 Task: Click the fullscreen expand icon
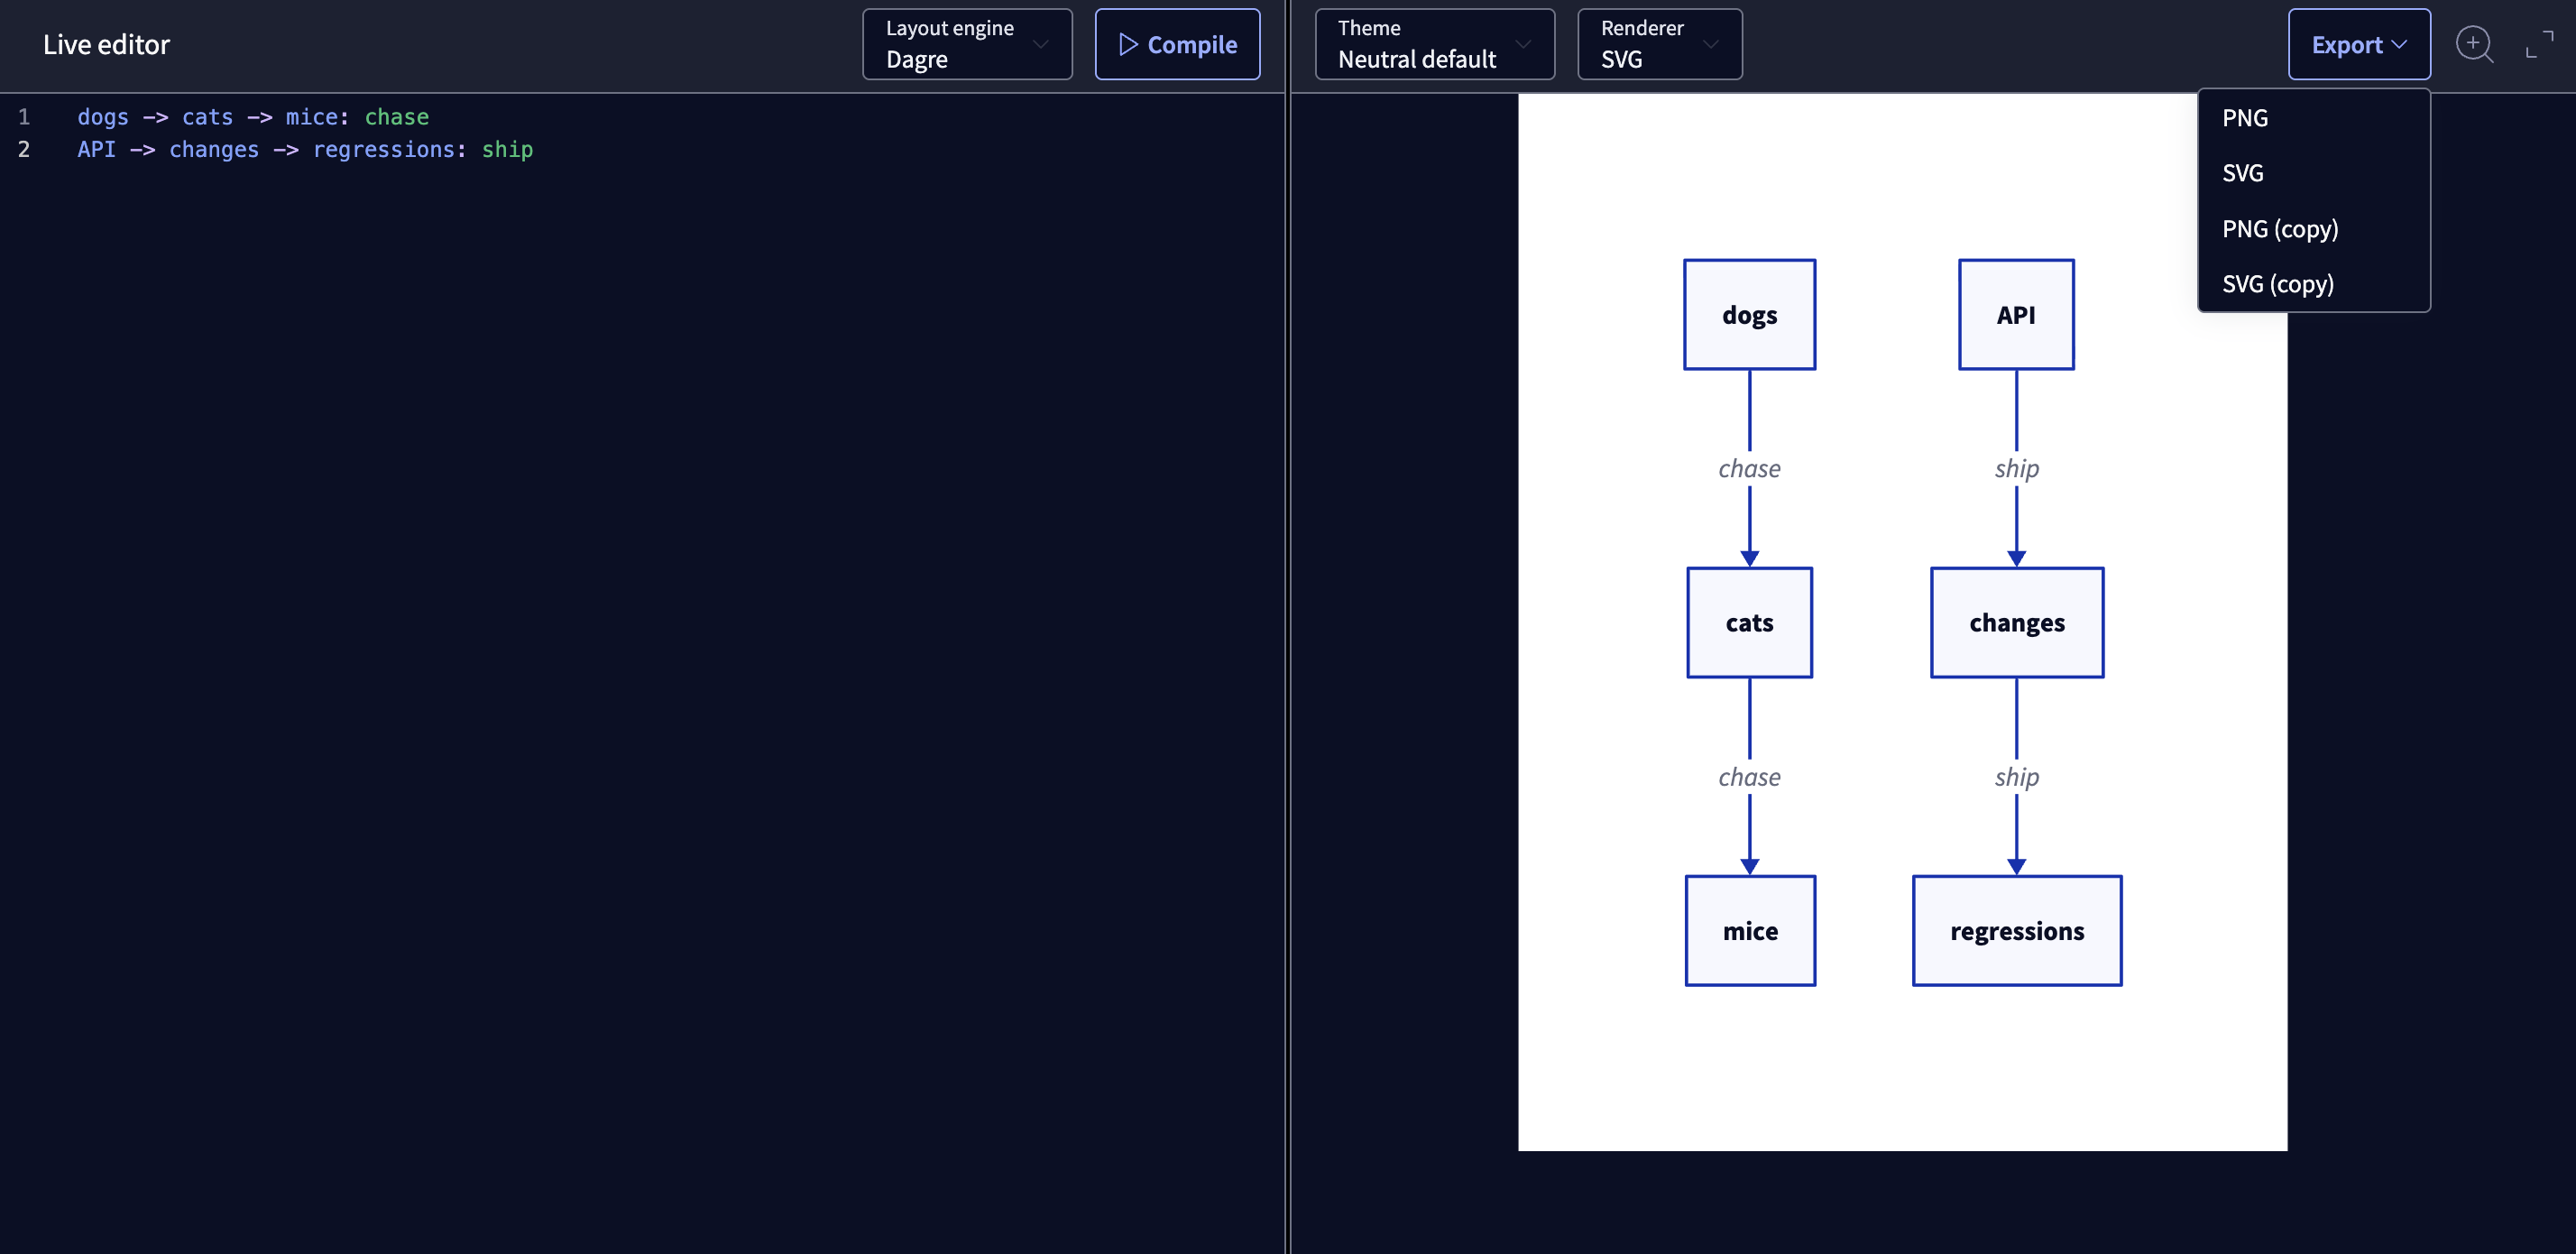click(2538, 44)
